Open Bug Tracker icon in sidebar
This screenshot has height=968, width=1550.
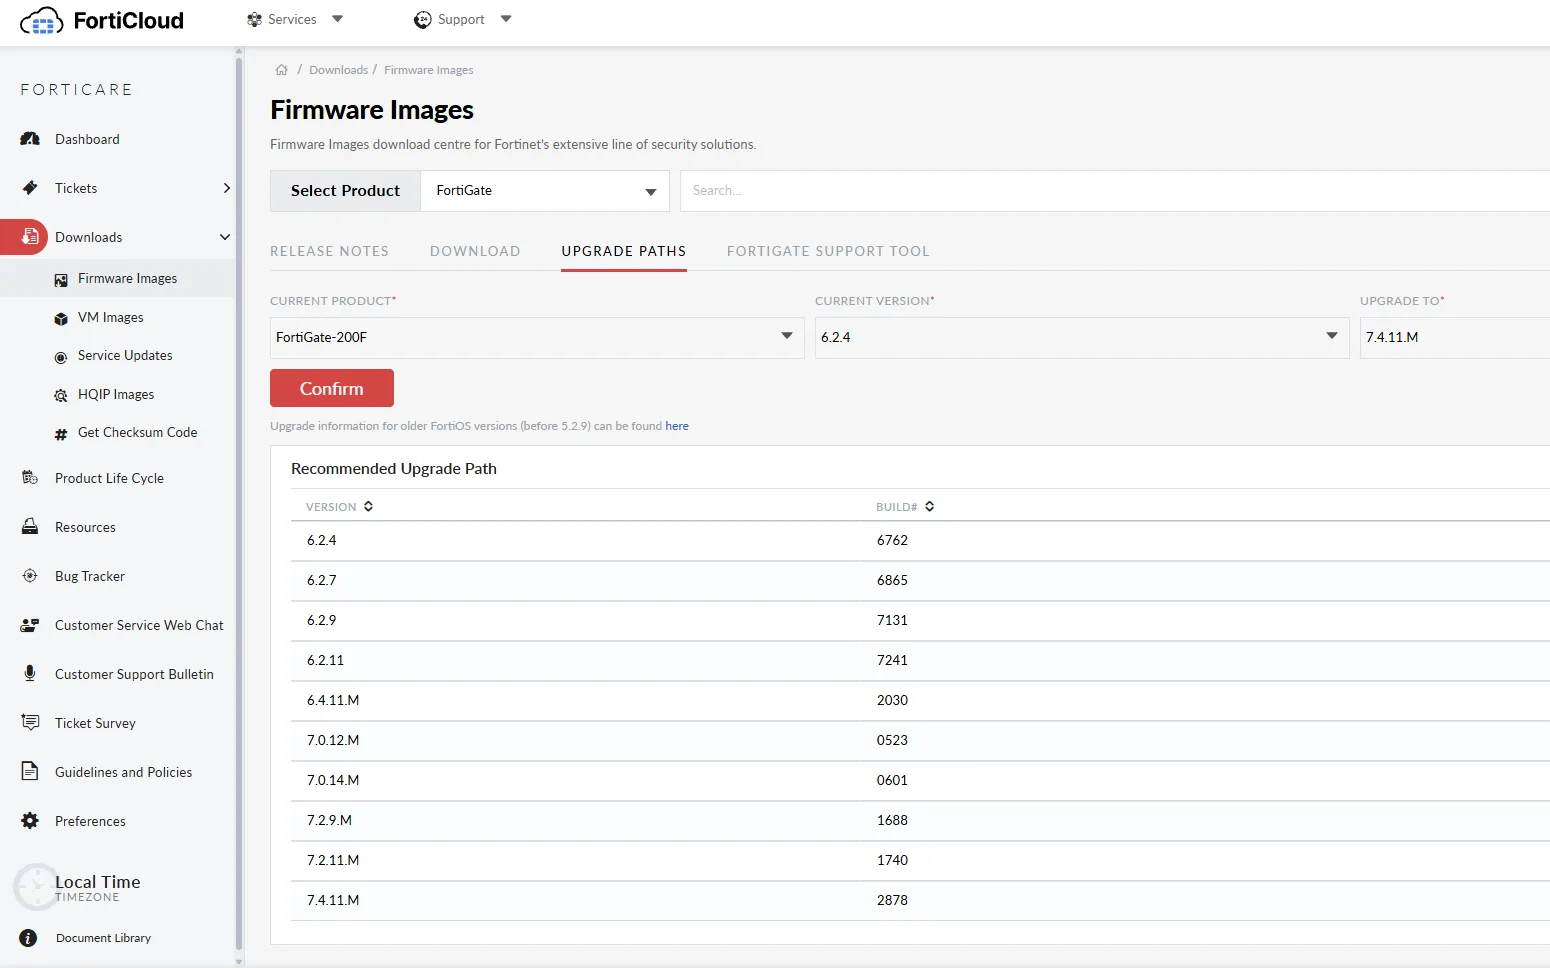[30, 576]
